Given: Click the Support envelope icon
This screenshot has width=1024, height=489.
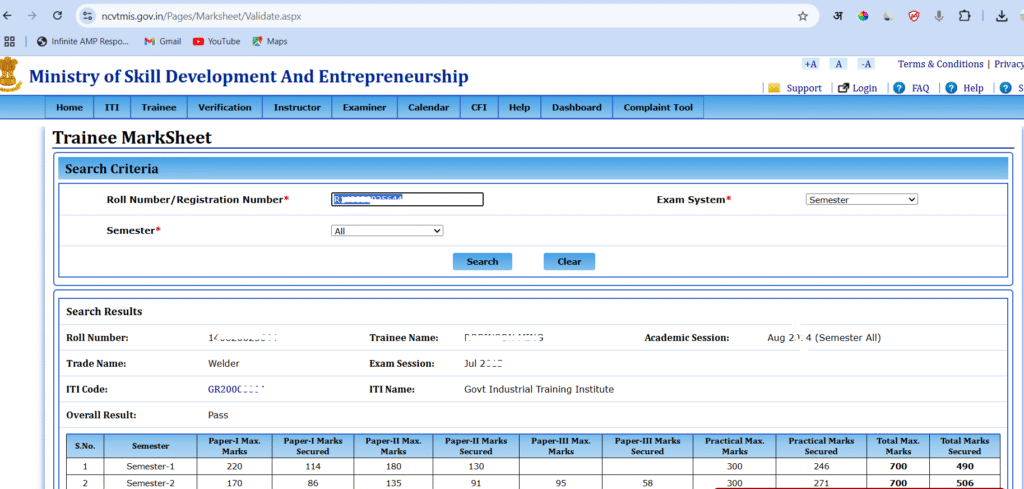Looking at the screenshot, I should (x=774, y=88).
